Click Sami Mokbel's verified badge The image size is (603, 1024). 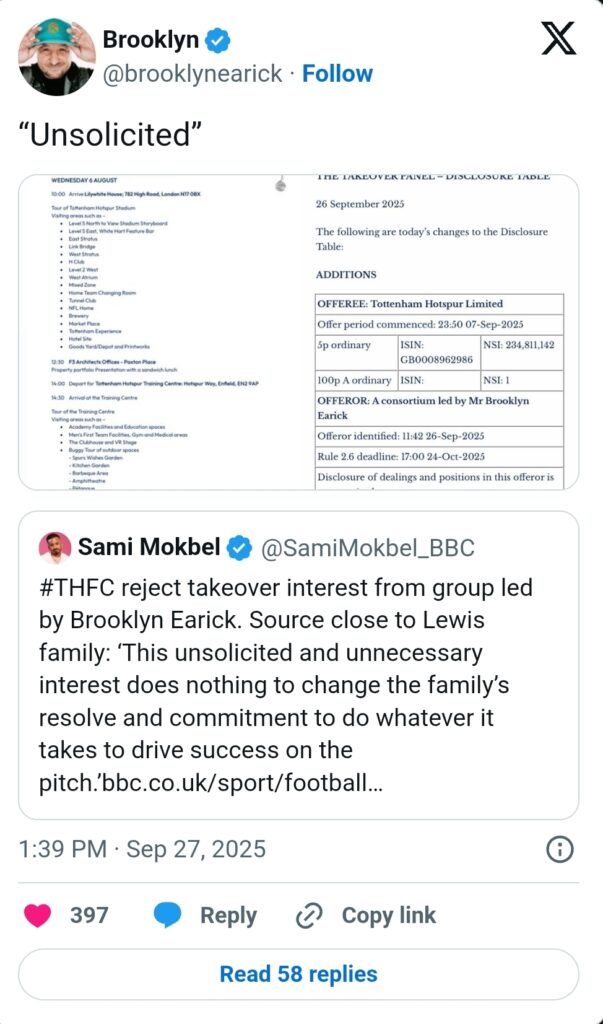tap(238, 547)
